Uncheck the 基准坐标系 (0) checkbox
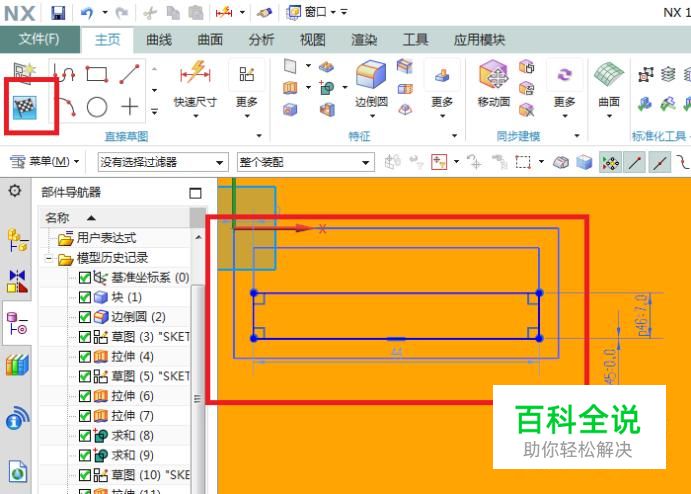The image size is (691, 494). pos(85,278)
